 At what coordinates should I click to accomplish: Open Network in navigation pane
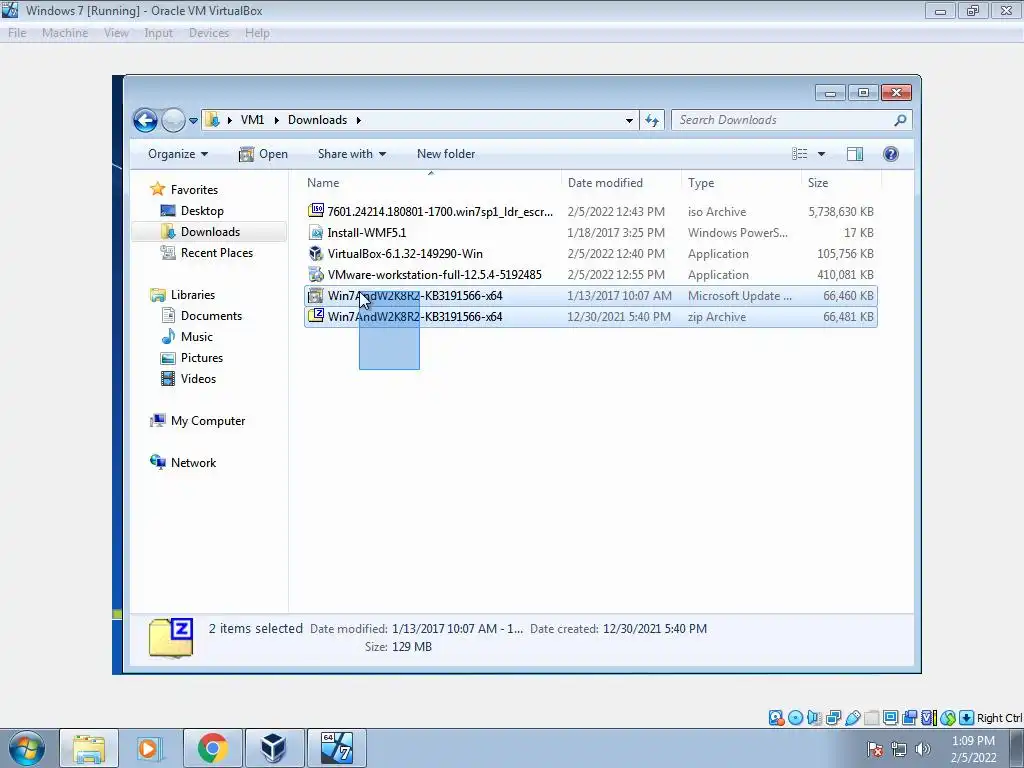pos(193,462)
